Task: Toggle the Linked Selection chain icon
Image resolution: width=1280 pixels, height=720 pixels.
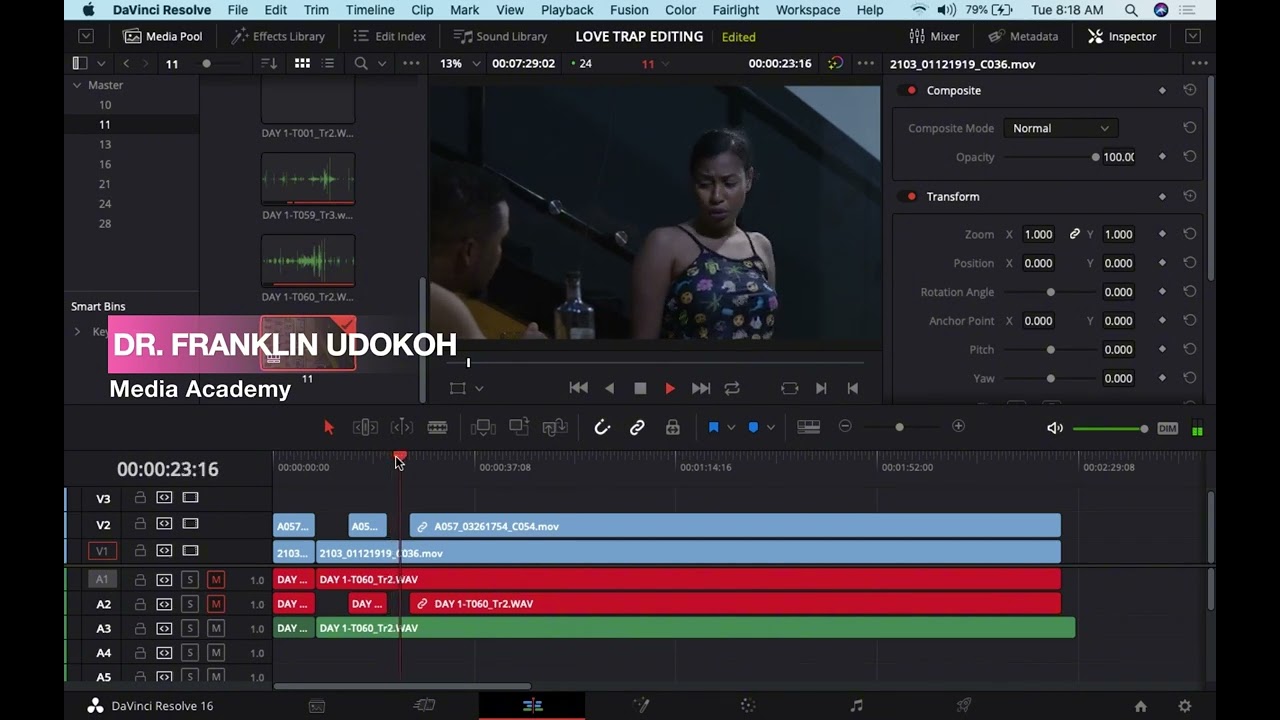Action: coord(637,427)
